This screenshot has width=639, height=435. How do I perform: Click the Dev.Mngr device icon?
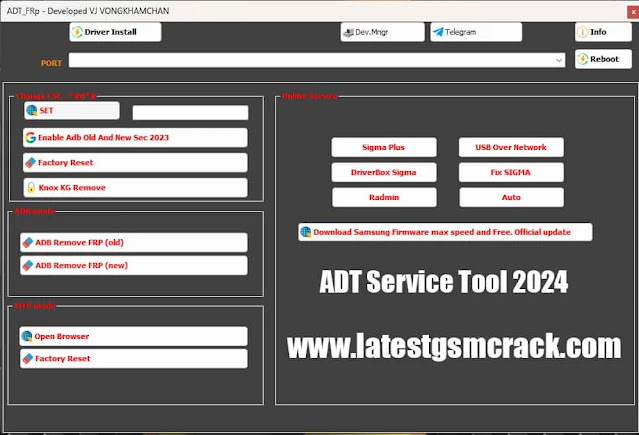348,32
